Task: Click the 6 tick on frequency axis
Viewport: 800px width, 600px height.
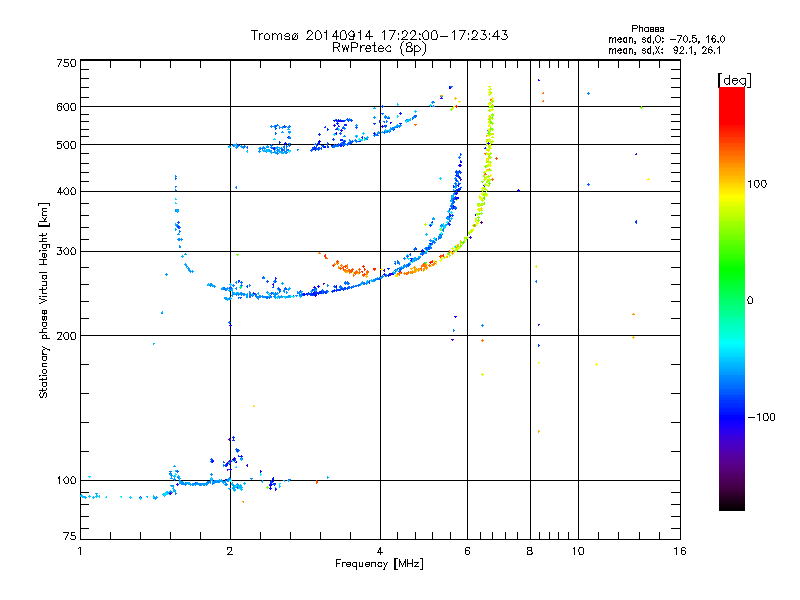Action: [467, 551]
